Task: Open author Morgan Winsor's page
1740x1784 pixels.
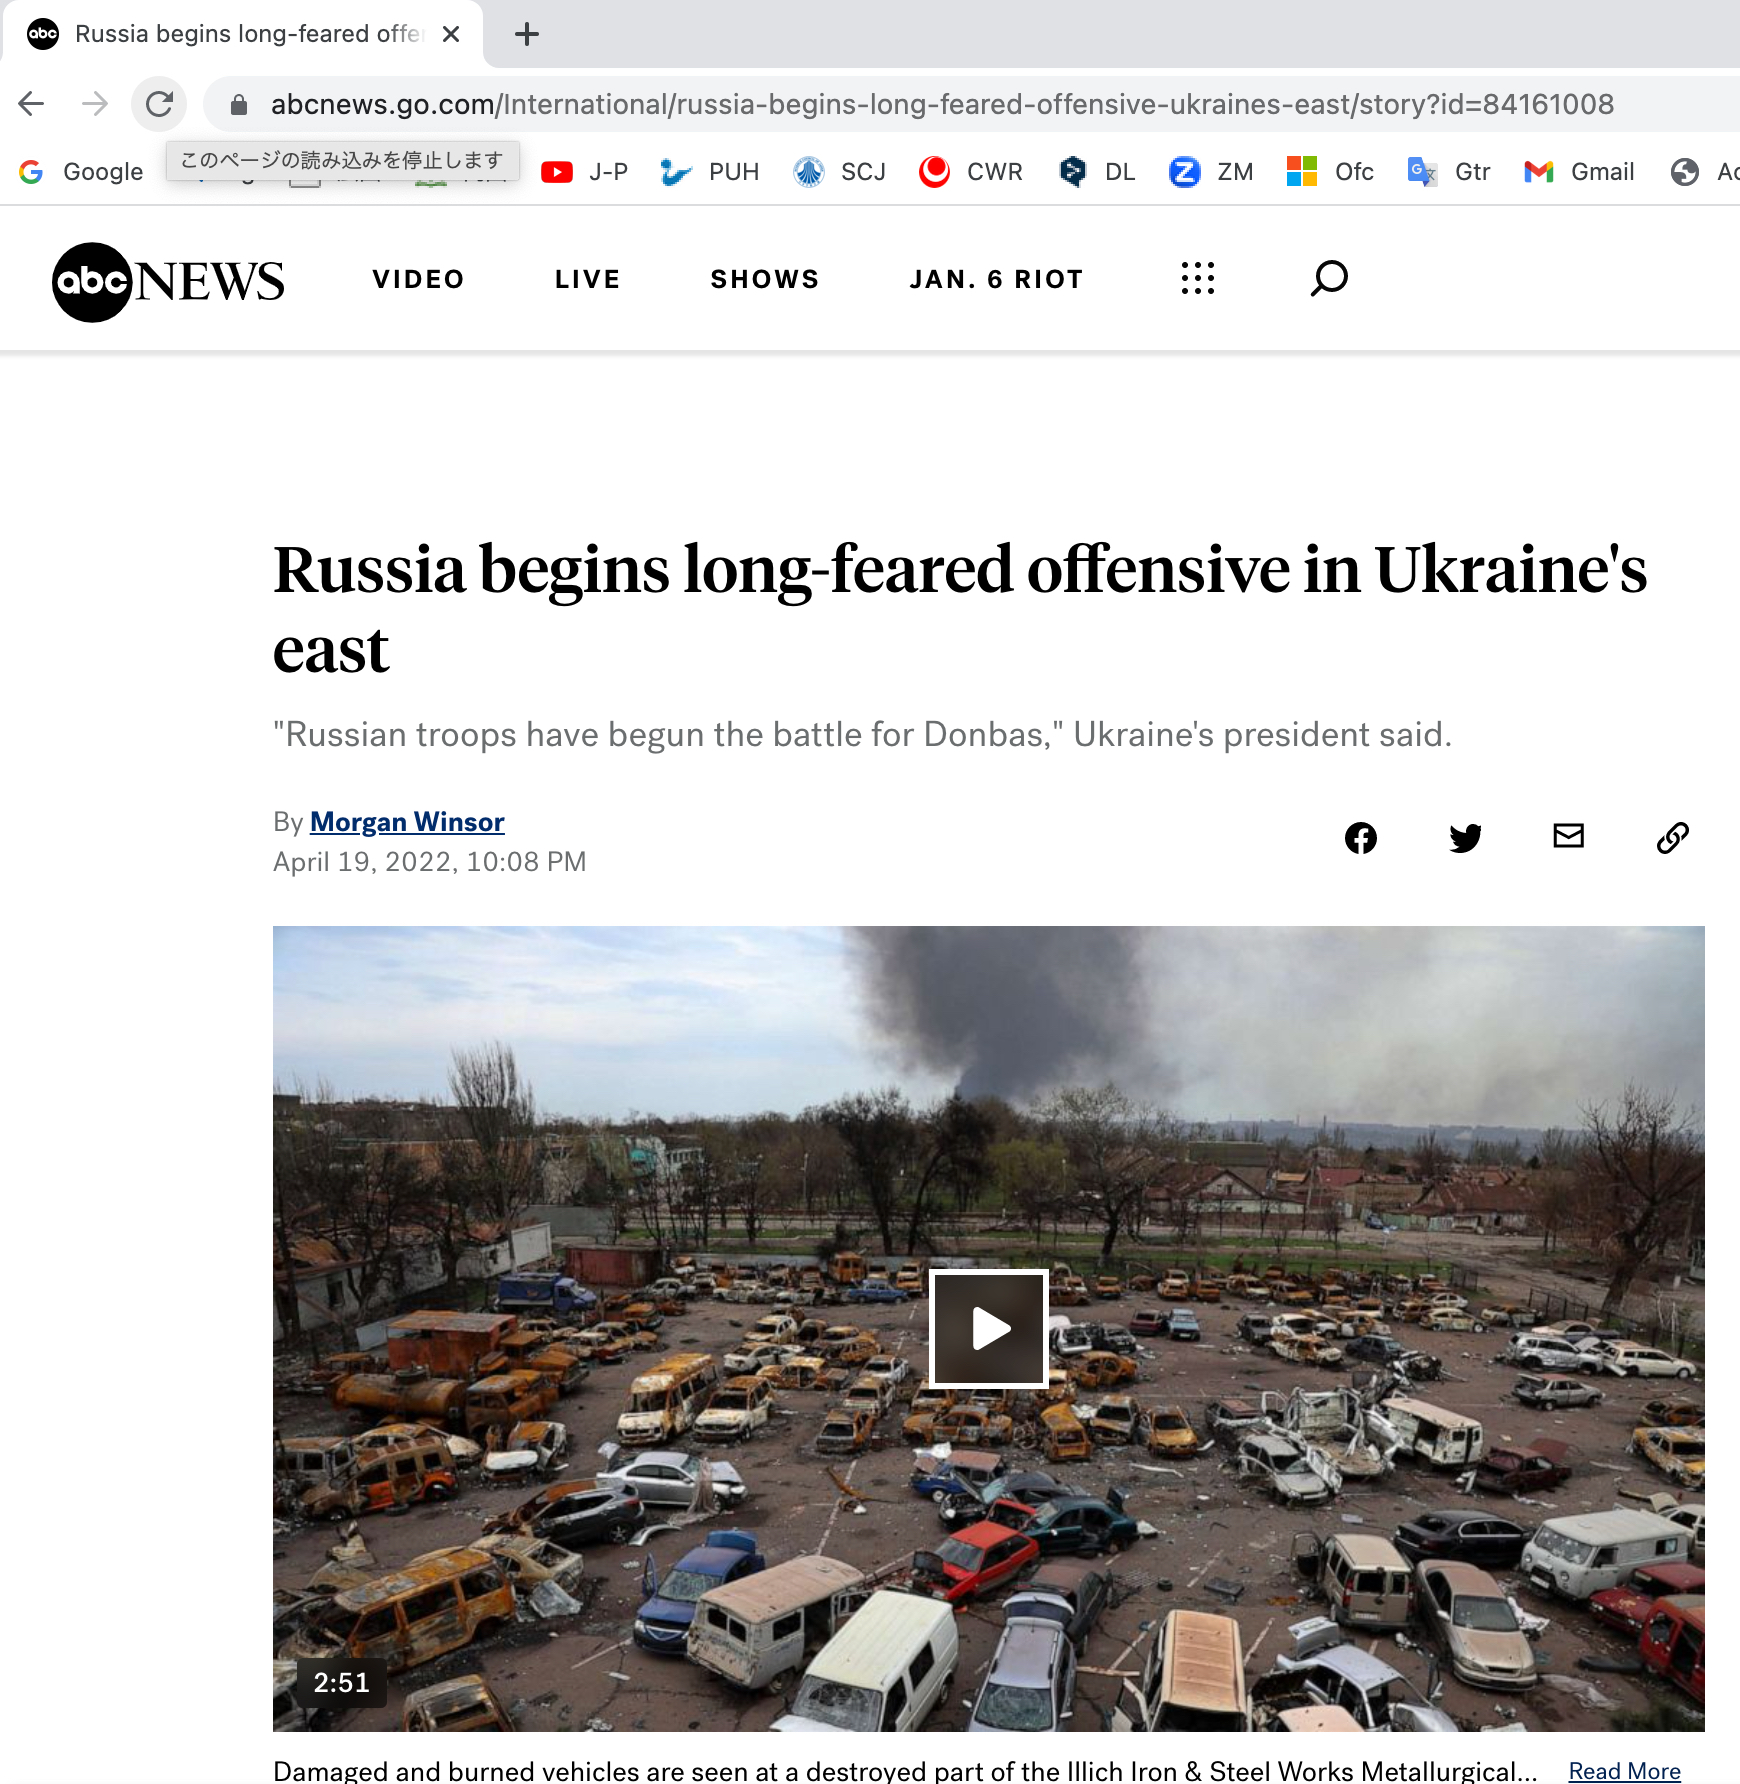Action: (x=407, y=822)
